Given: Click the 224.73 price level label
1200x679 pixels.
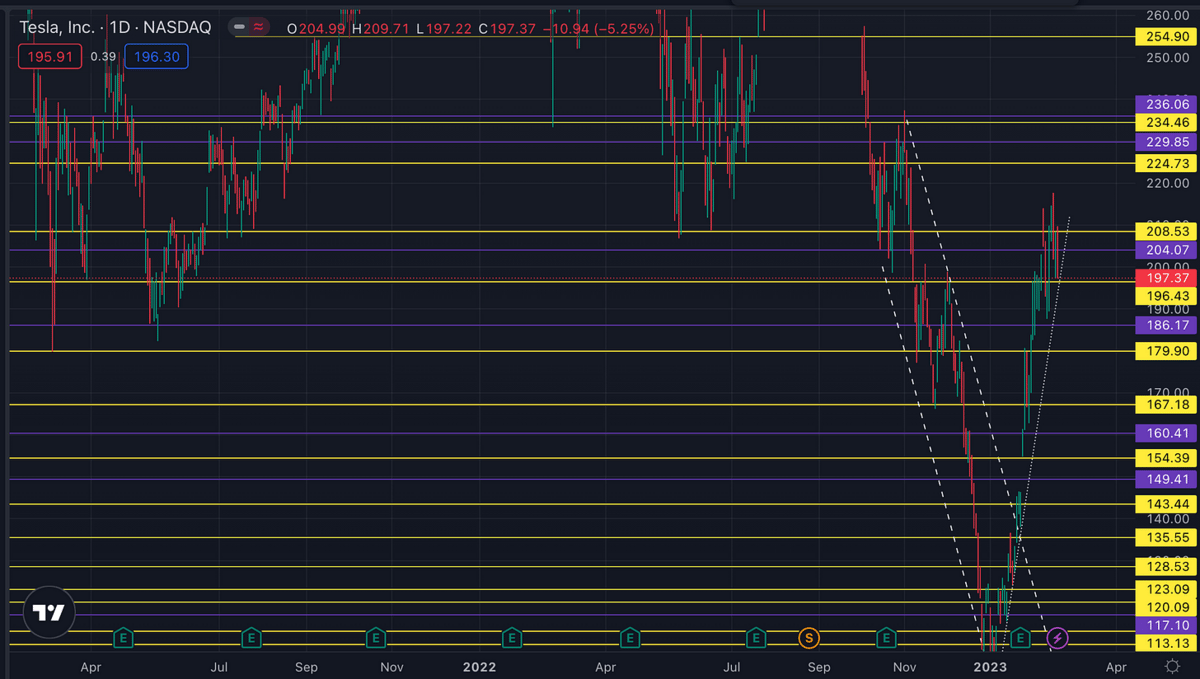Looking at the screenshot, I should point(1165,163).
